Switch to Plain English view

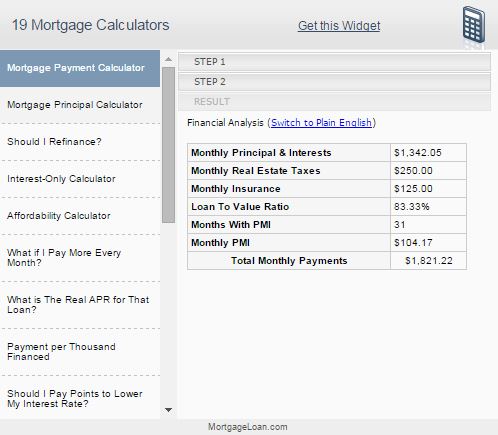pyautogui.click(x=321, y=123)
